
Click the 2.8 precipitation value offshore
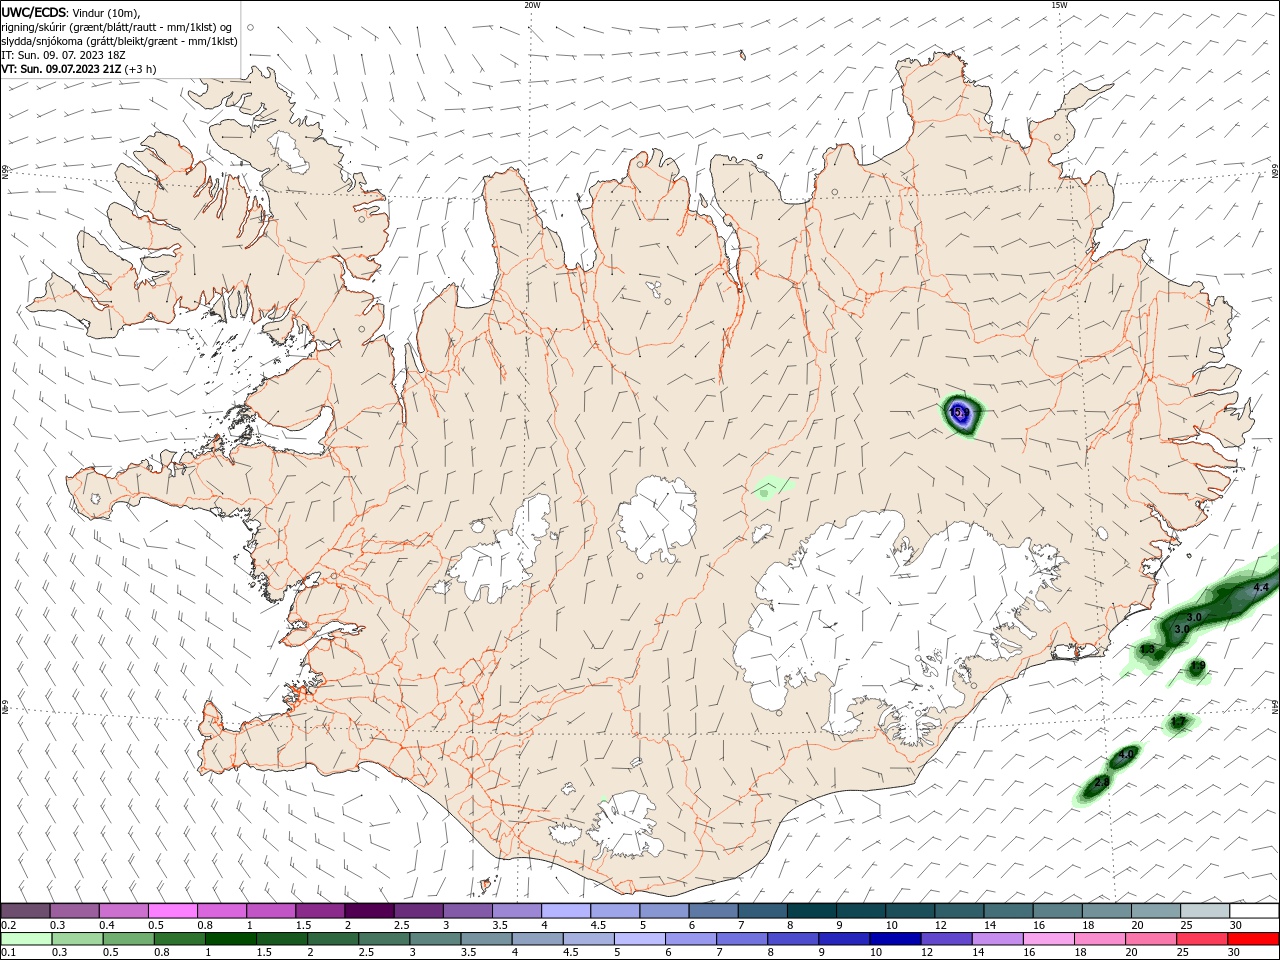tap(1101, 782)
